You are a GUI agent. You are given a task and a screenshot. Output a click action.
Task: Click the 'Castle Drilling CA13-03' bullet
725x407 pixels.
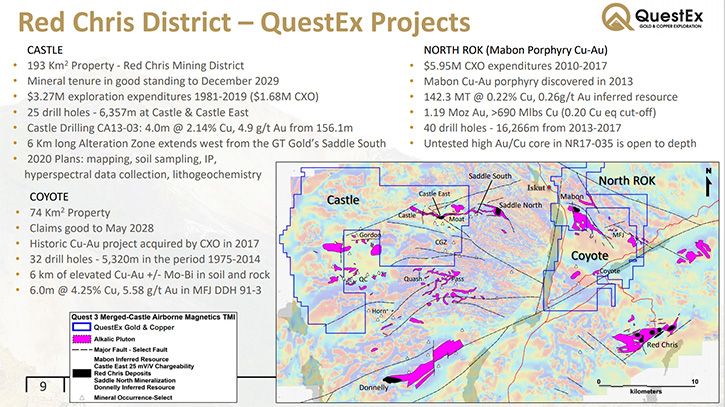point(190,128)
